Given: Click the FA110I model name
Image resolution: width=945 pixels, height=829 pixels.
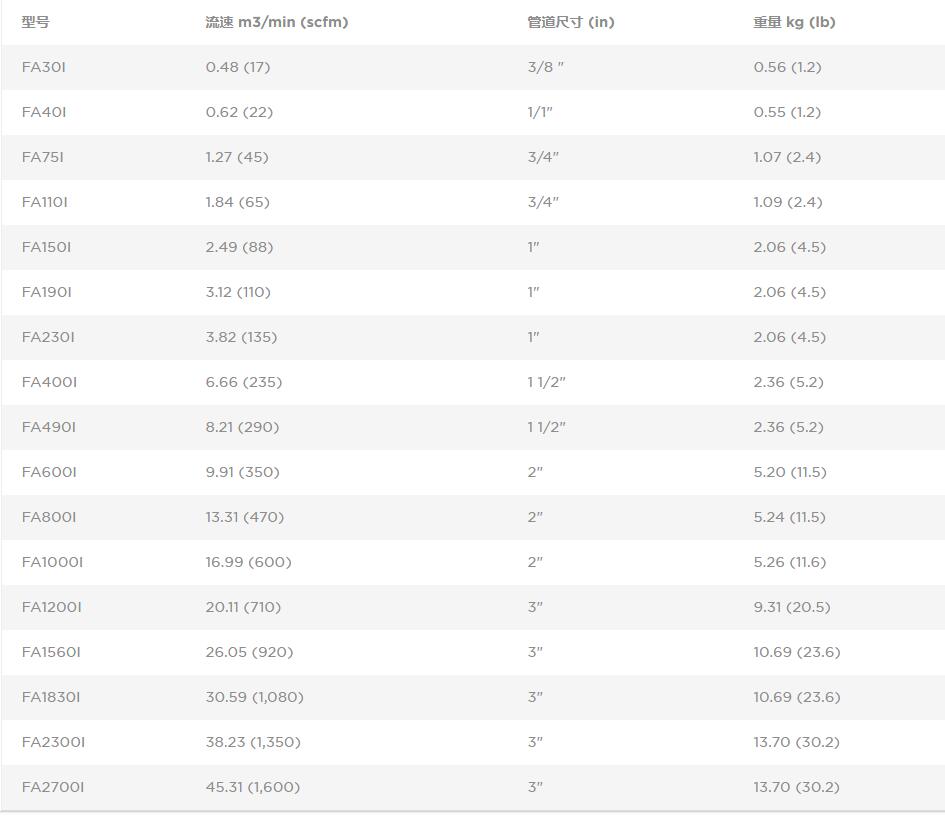Looking at the screenshot, I should (45, 202).
